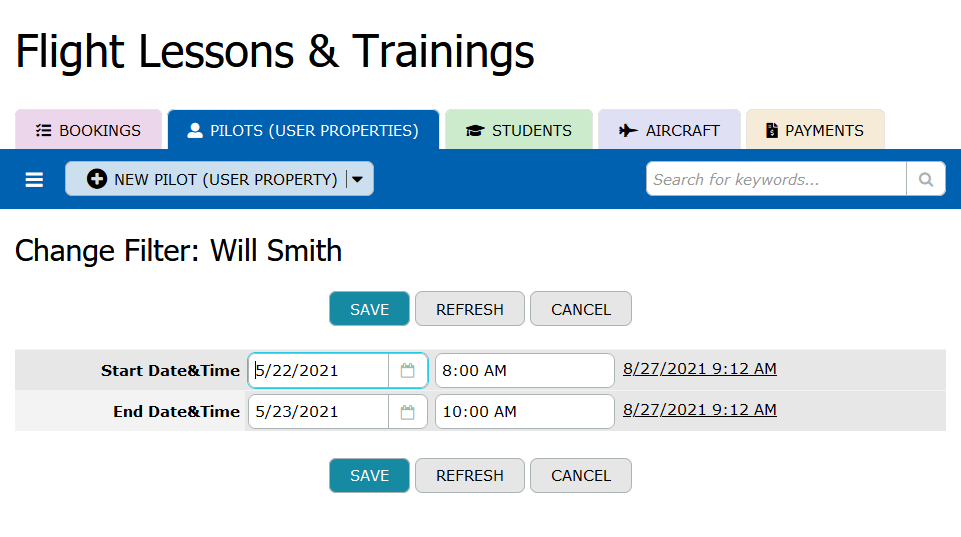Image resolution: width=961 pixels, height=537 pixels.
Task: Click the bottom Cancel button
Action: tap(581, 476)
